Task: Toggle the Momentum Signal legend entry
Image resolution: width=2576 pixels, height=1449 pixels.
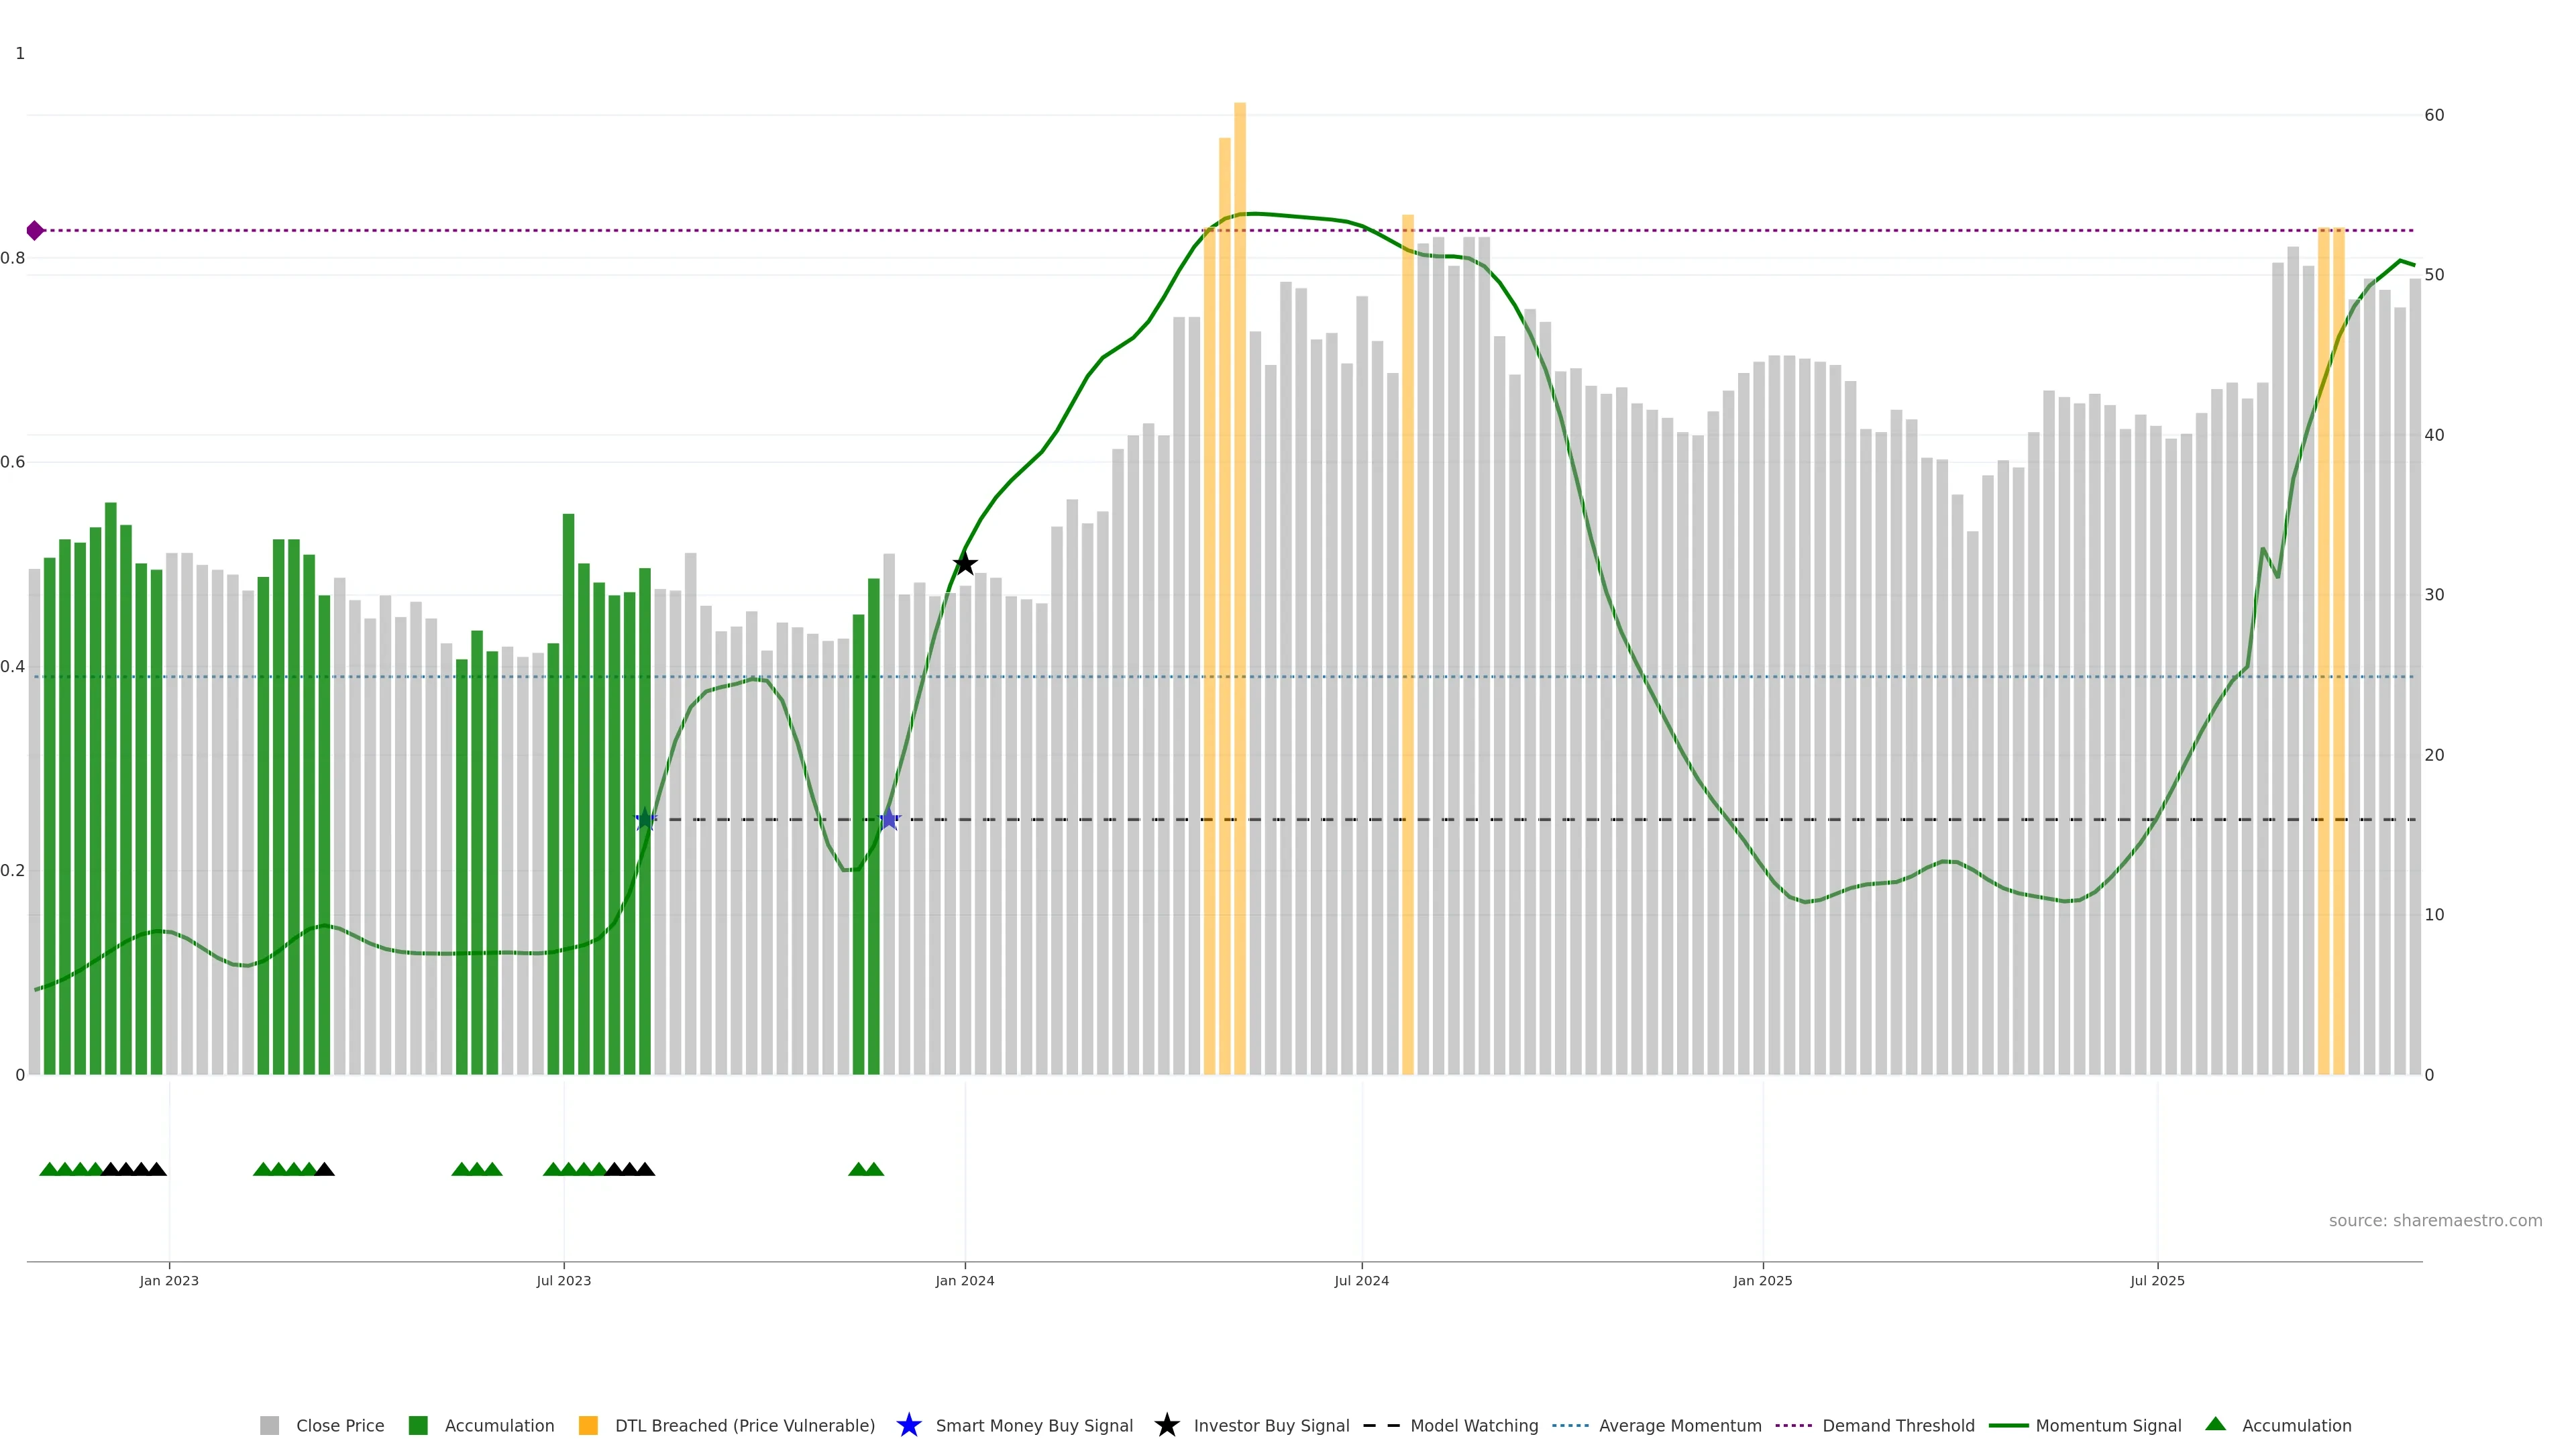Action: pyautogui.click(x=2108, y=1425)
